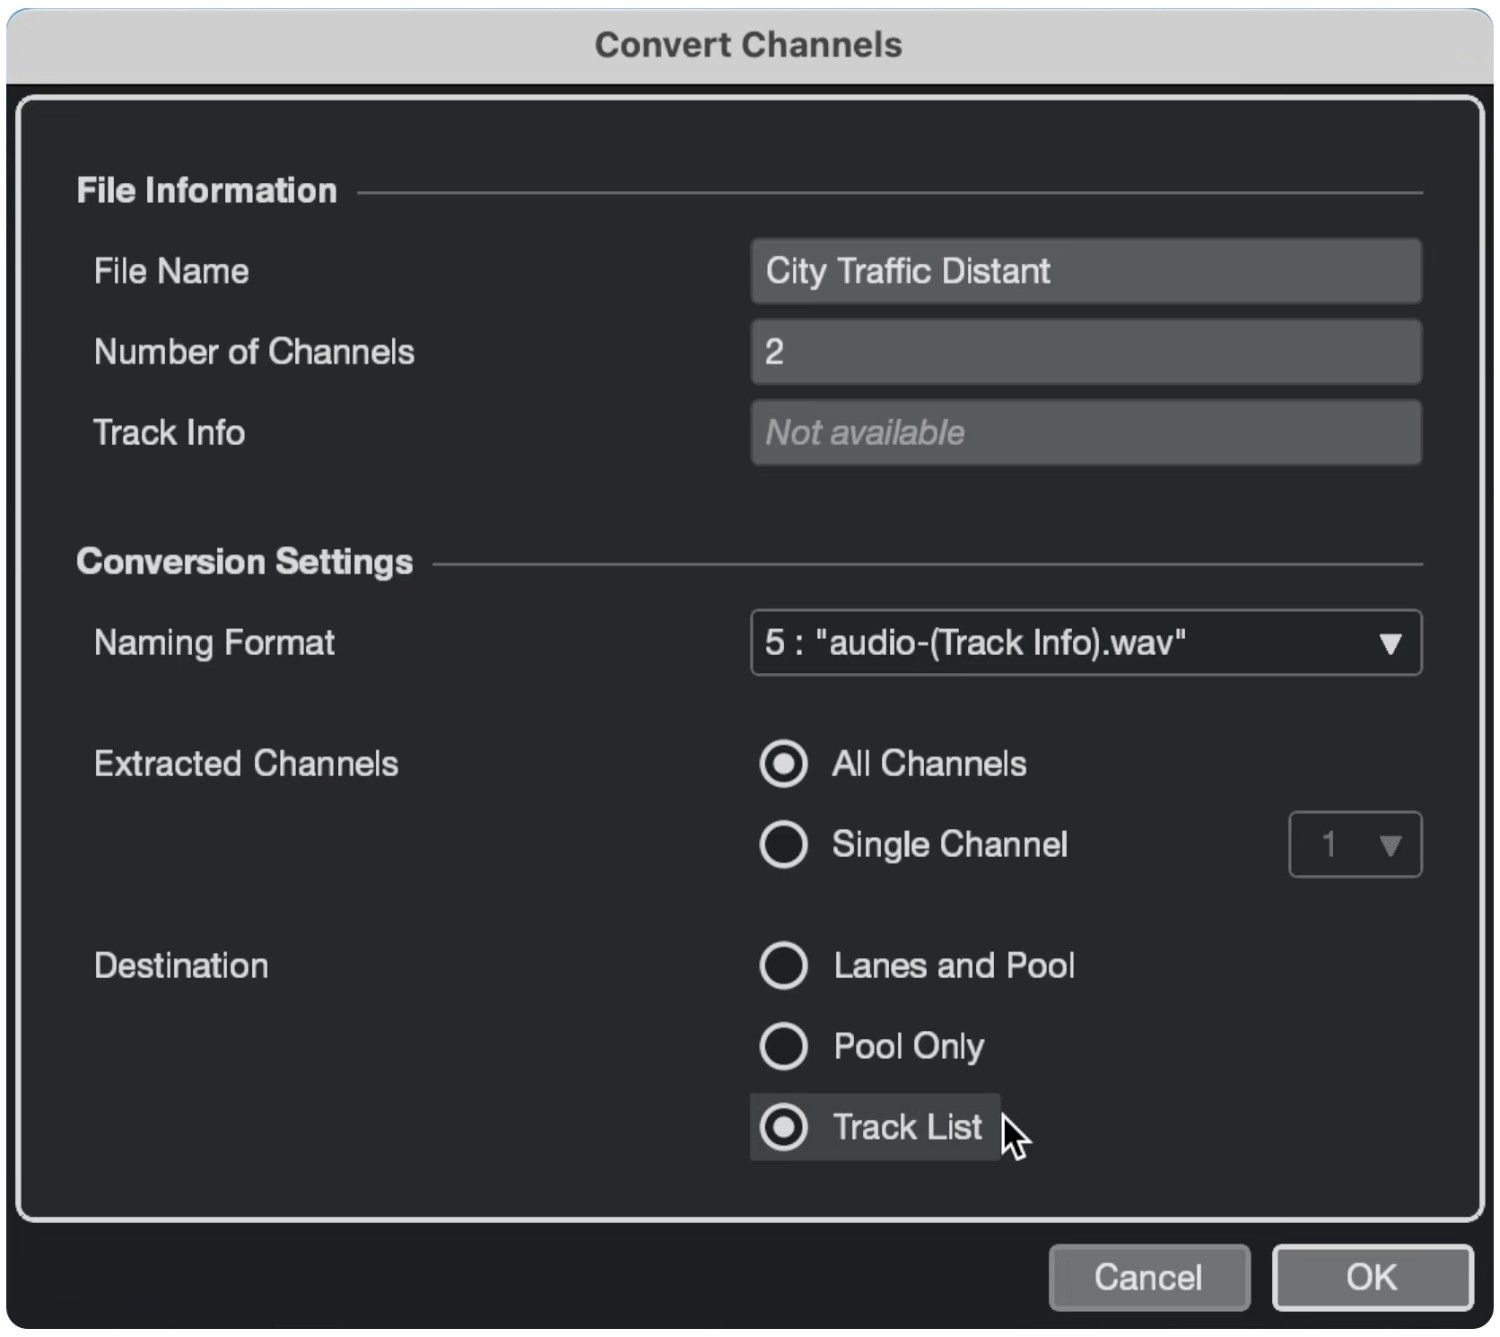Click the OK button to confirm conversion
The image size is (1500, 1337).
1371,1277
